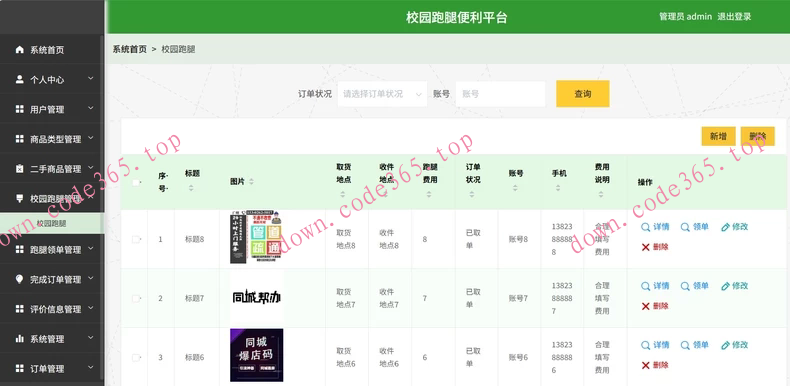Click the red X delete icon in row 标题6
This screenshot has height=386, width=790.
tap(645, 365)
